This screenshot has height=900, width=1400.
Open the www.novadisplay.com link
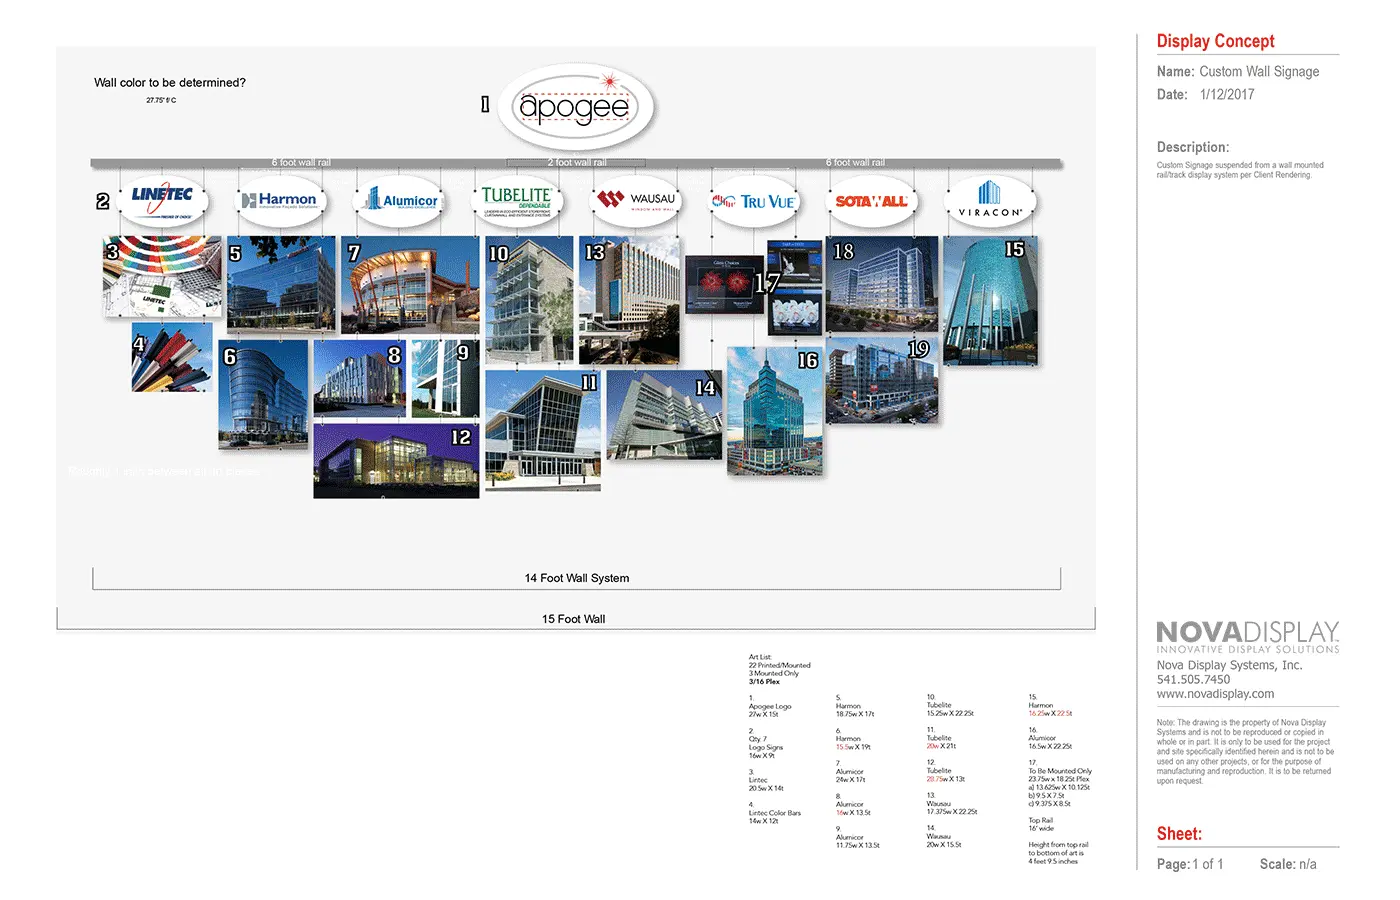pos(1215,694)
